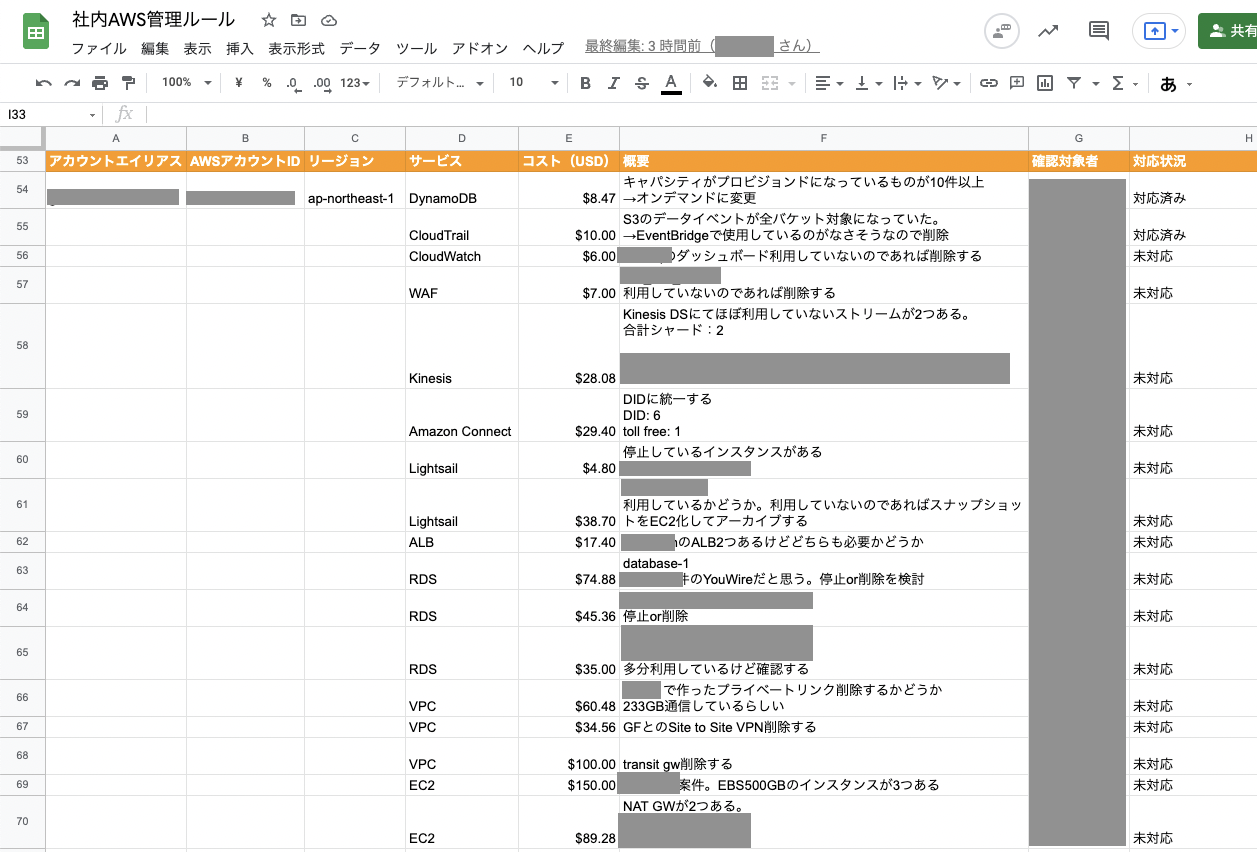The image size is (1257, 852).
Task: Click the Print icon in toolbar
Action: click(x=100, y=83)
